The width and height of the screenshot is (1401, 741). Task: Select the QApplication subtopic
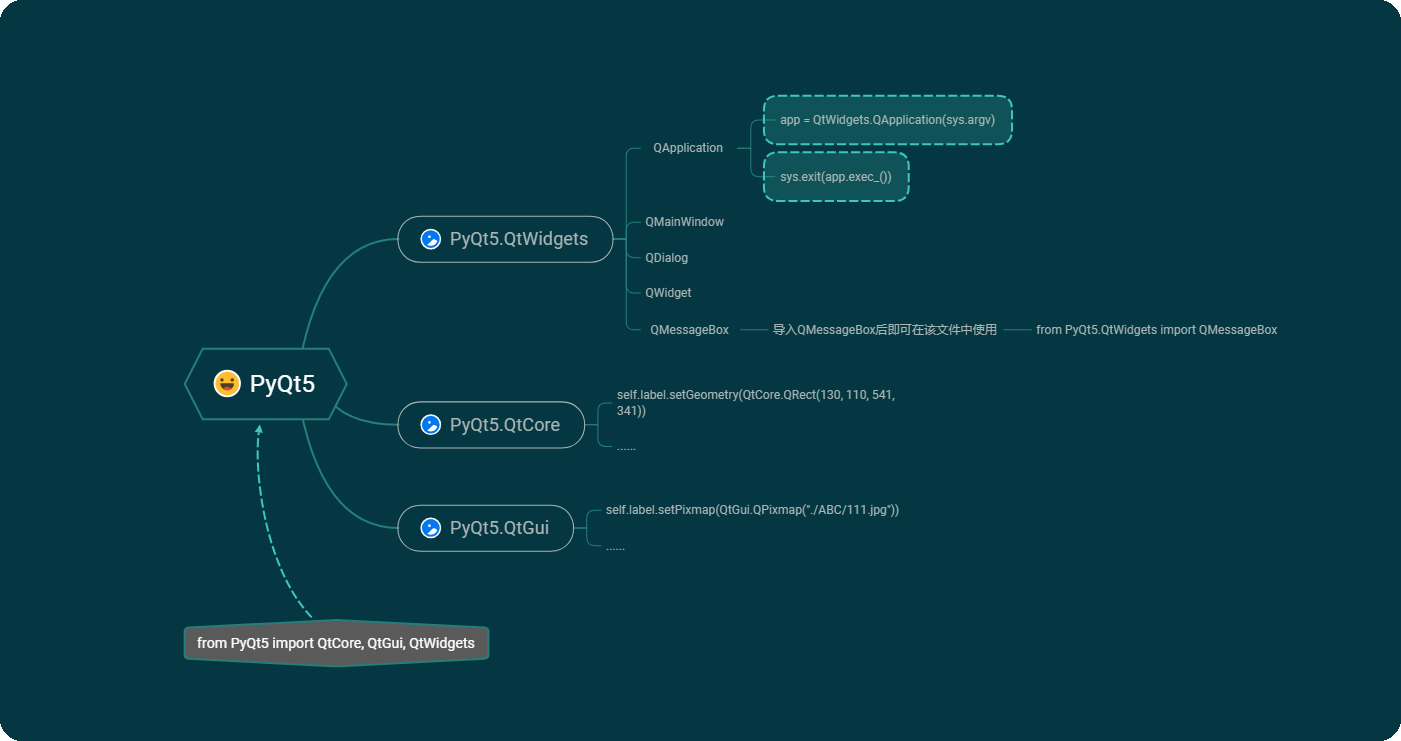688,148
